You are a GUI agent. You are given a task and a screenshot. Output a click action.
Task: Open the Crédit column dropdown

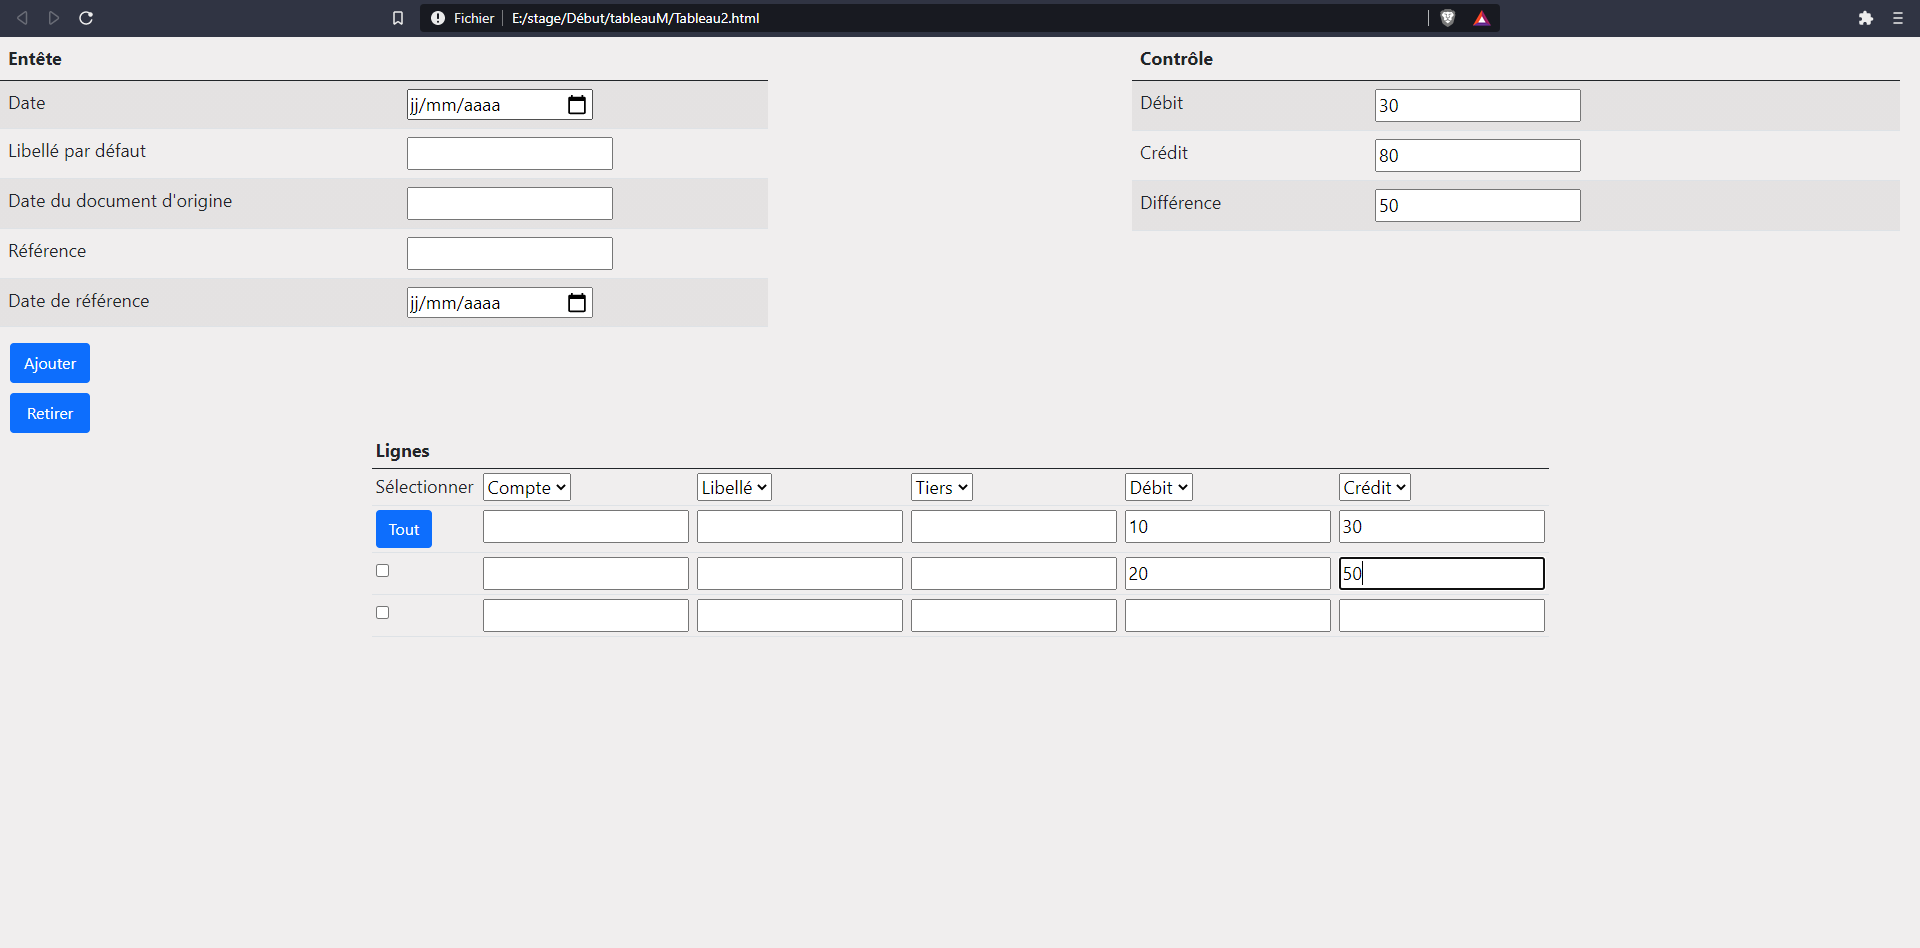point(1374,488)
